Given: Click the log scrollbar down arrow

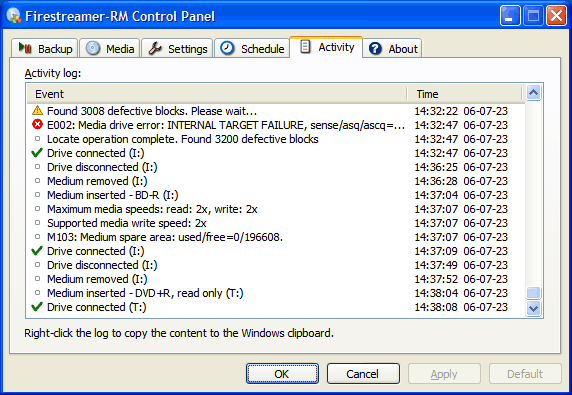Looking at the screenshot, I should 533,309.
